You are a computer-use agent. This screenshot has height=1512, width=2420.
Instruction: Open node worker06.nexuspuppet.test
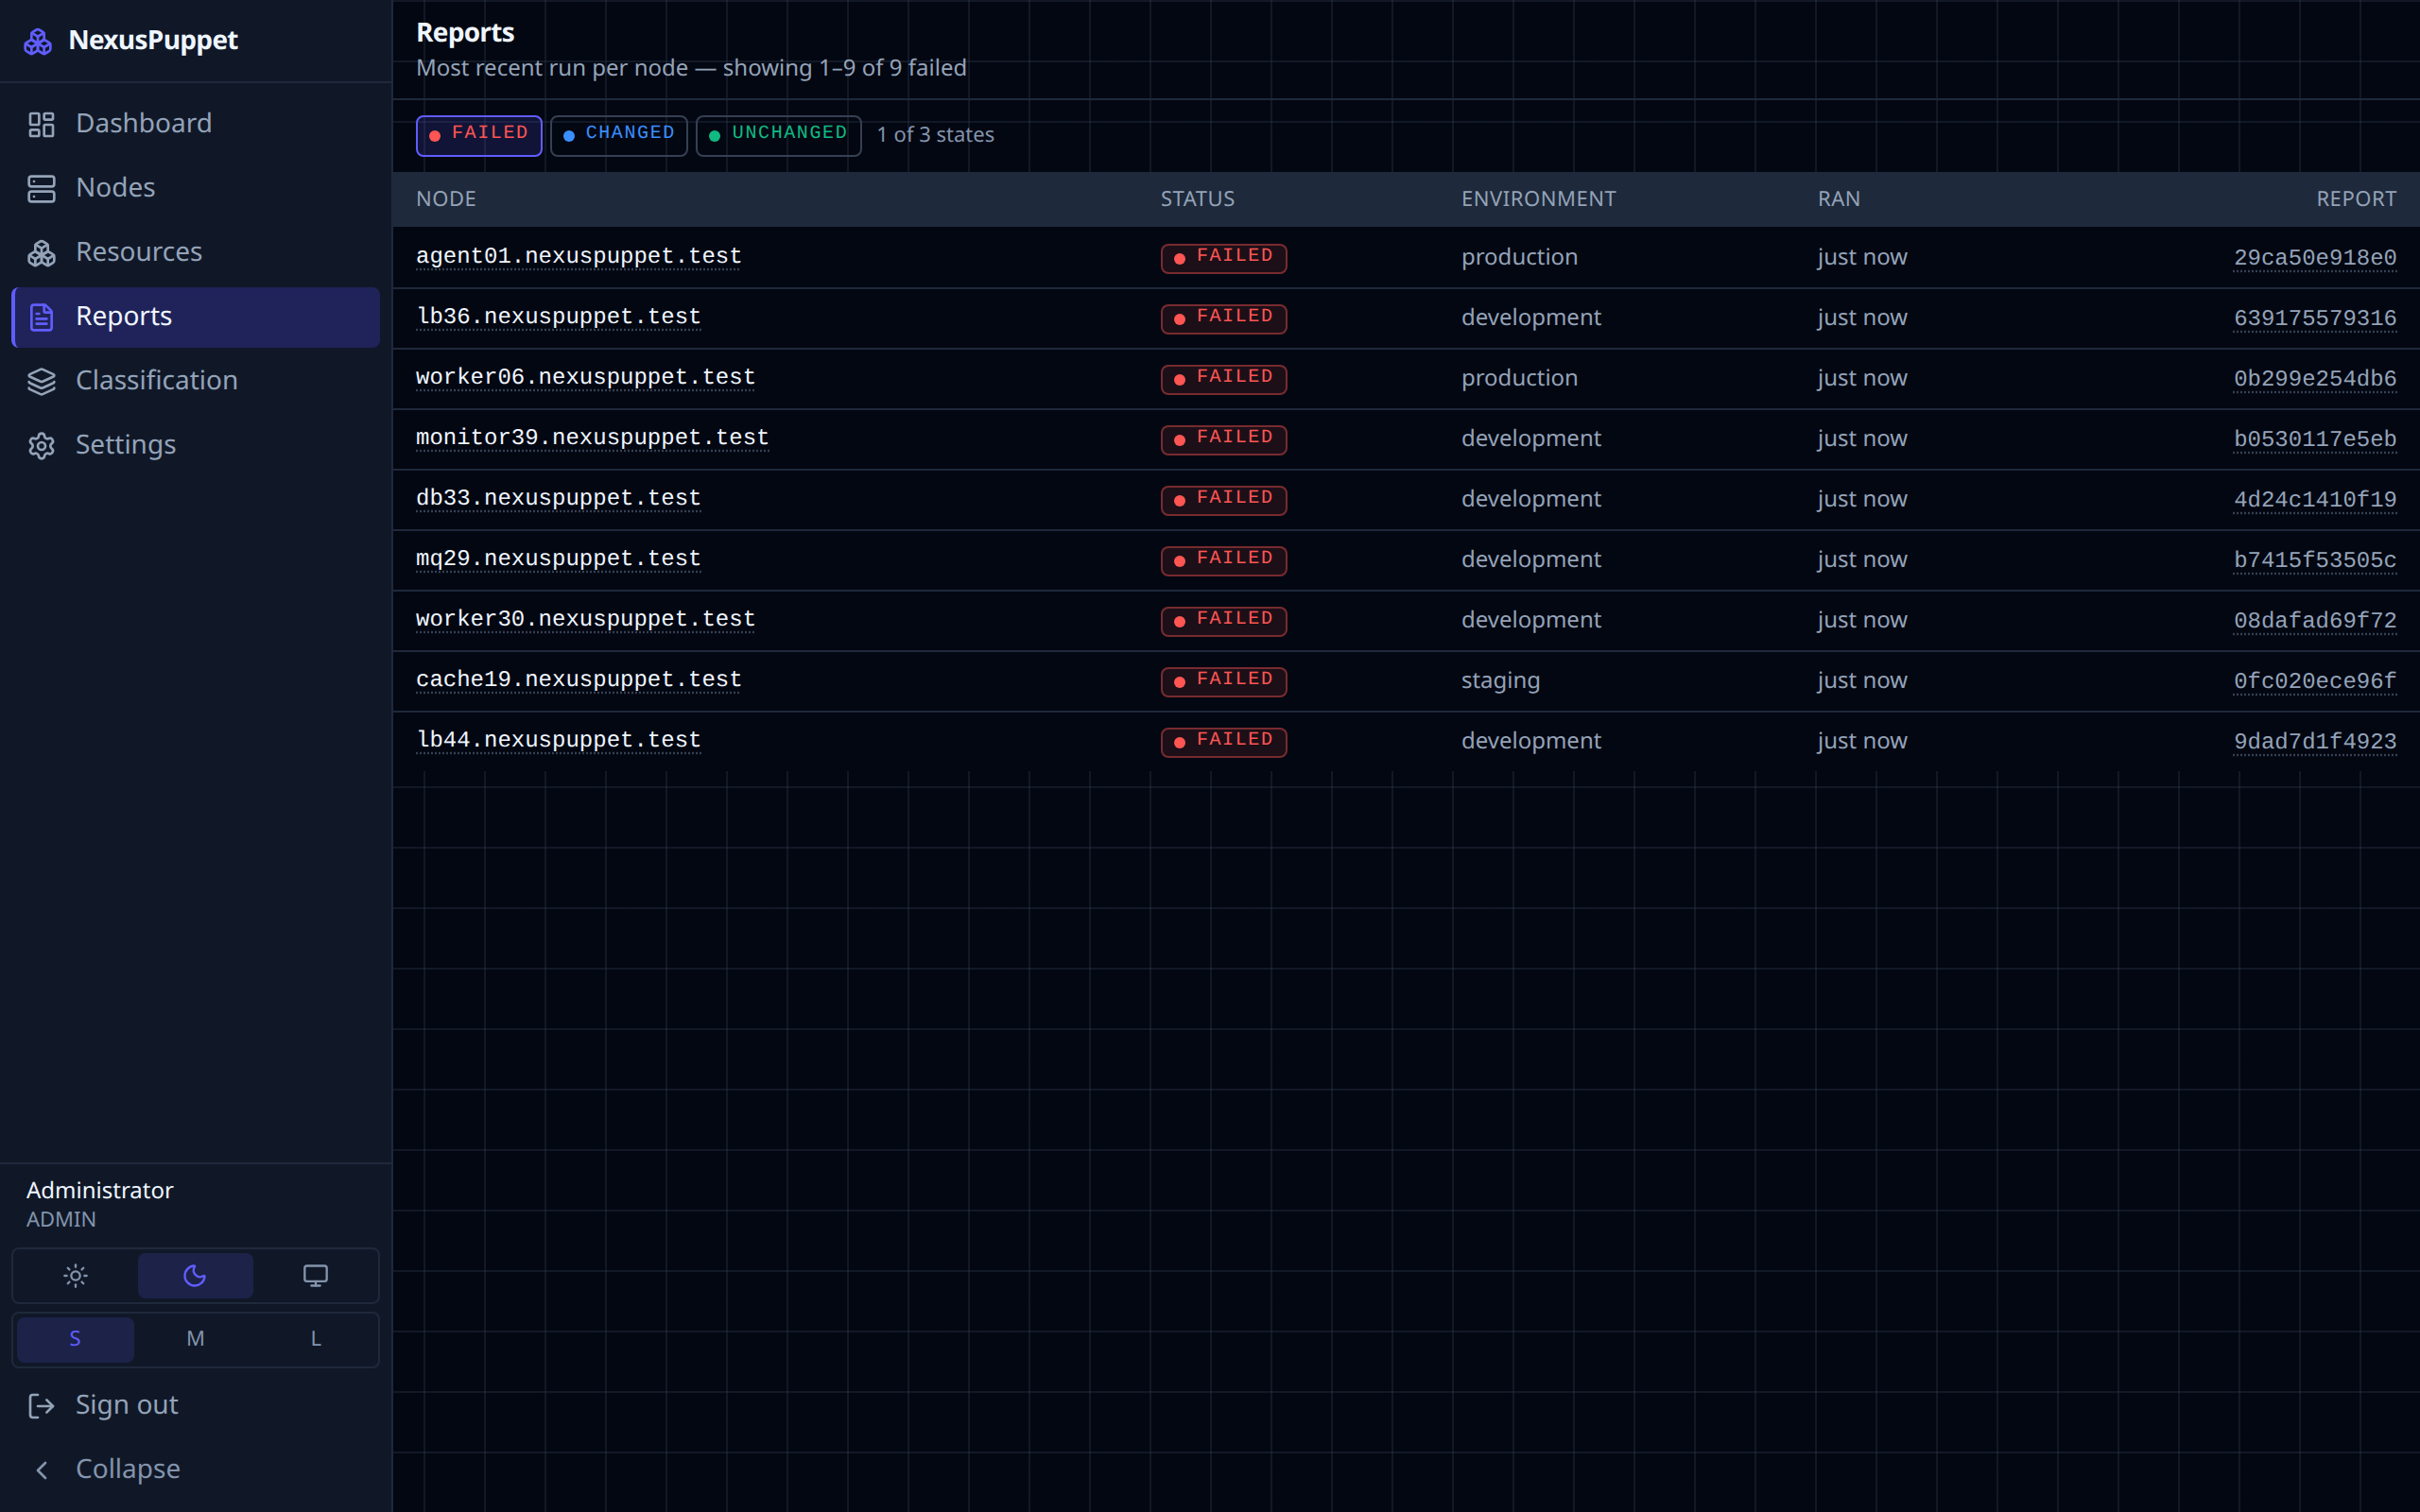click(585, 378)
